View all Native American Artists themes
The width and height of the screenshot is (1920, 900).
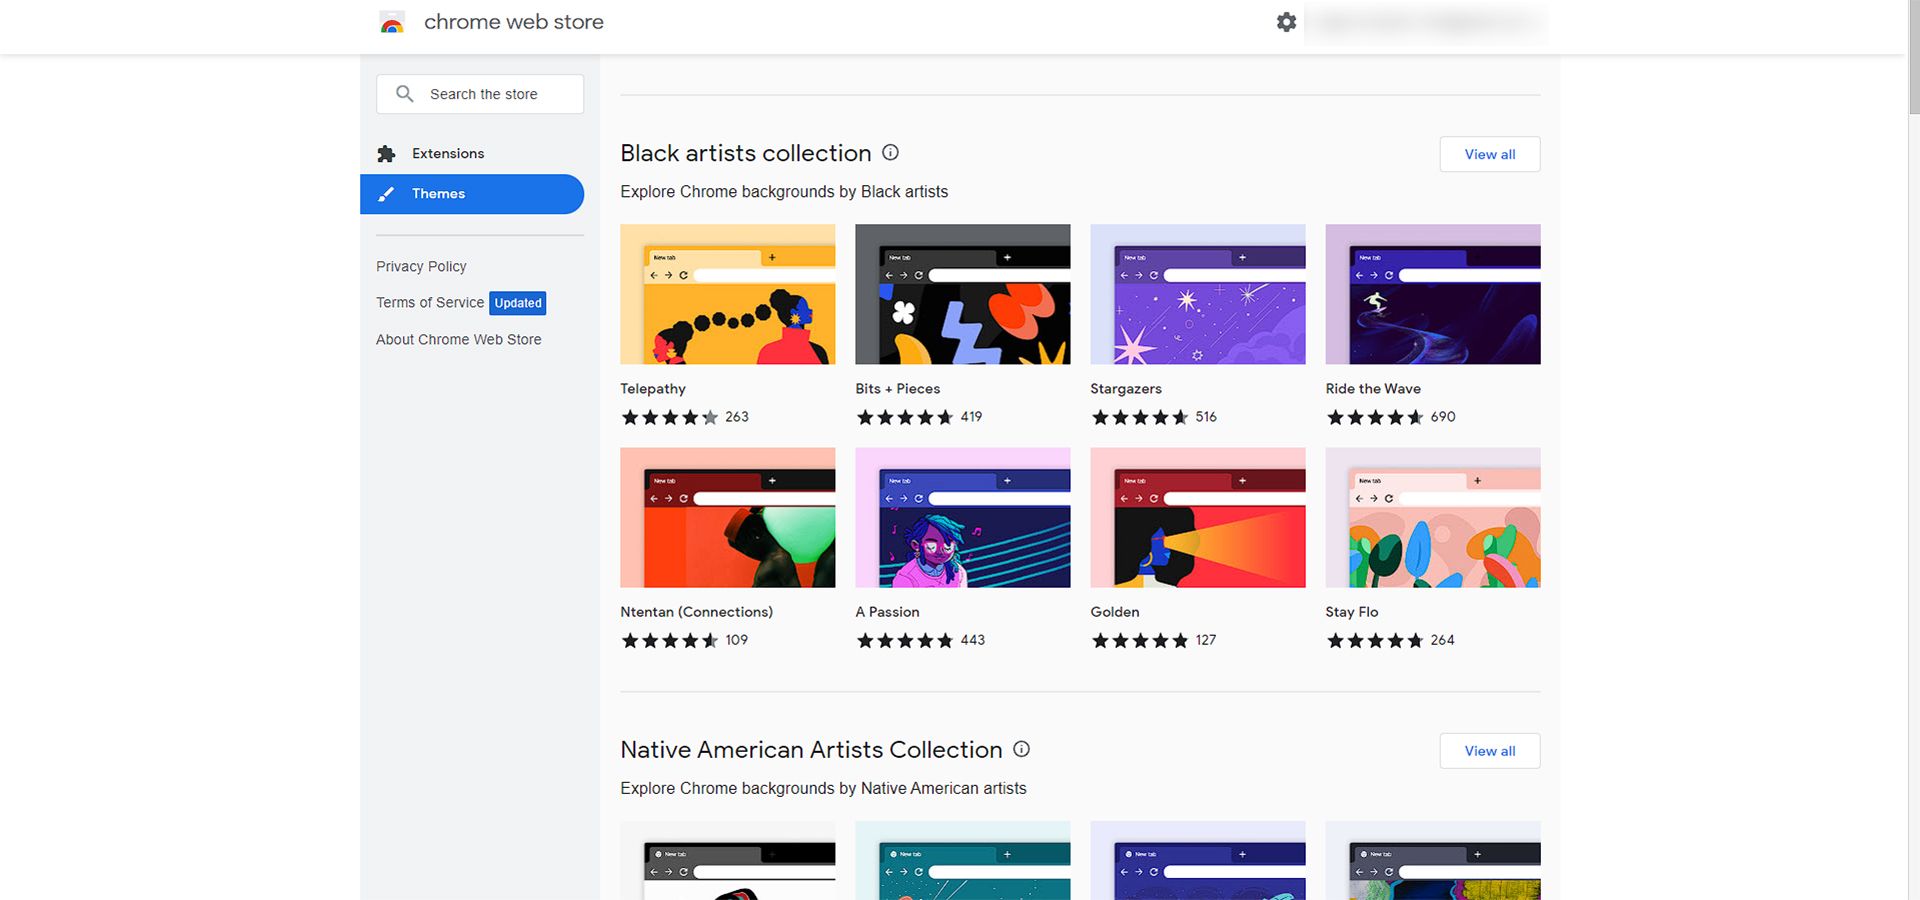pyautogui.click(x=1489, y=751)
